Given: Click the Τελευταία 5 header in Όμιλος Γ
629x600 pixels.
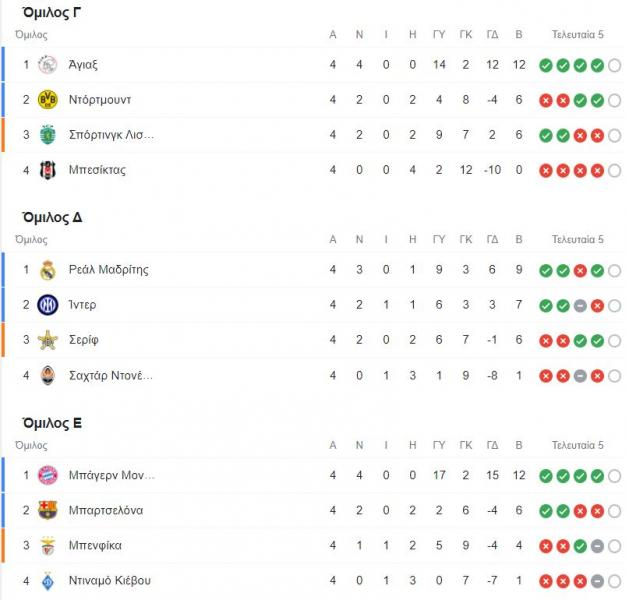Looking at the screenshot, I should pyautogui.click(x=578, y=35).
